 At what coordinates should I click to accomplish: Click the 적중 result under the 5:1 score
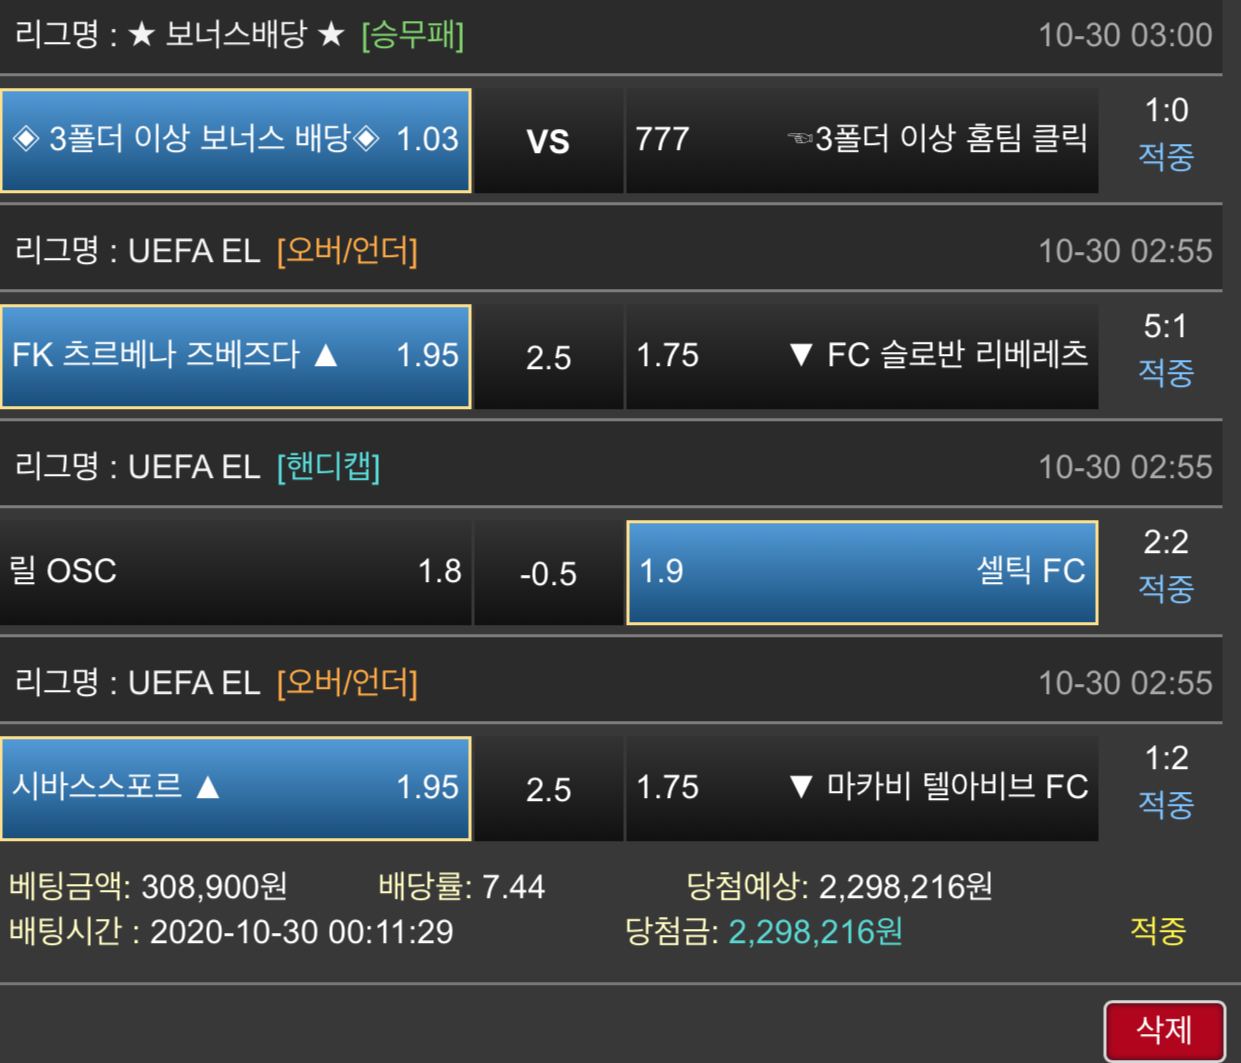tap(1165, 373)
